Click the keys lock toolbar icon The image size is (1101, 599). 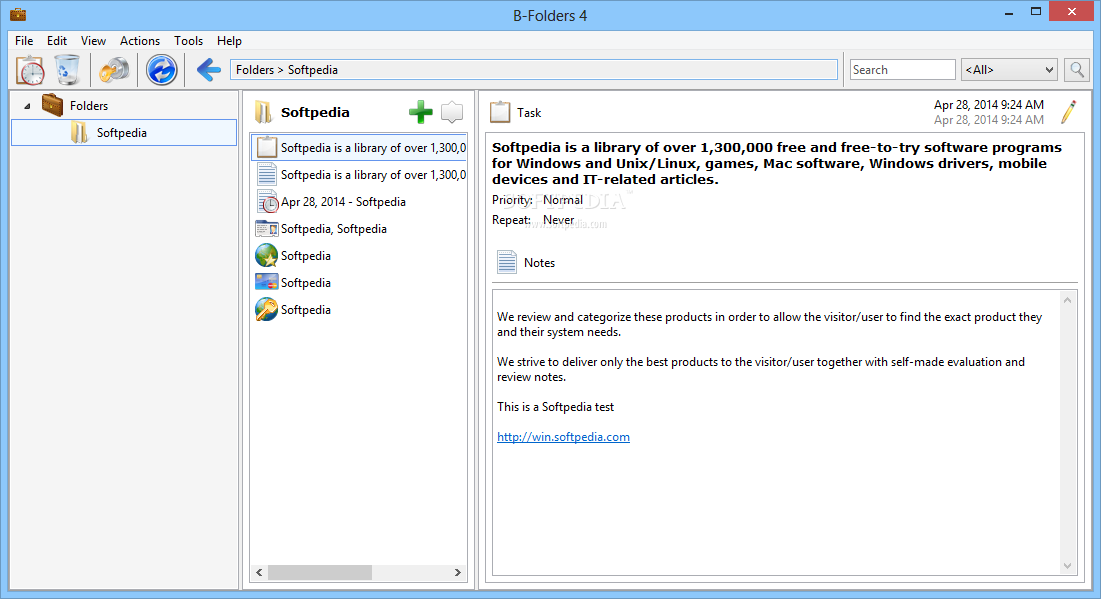point(114,70)
